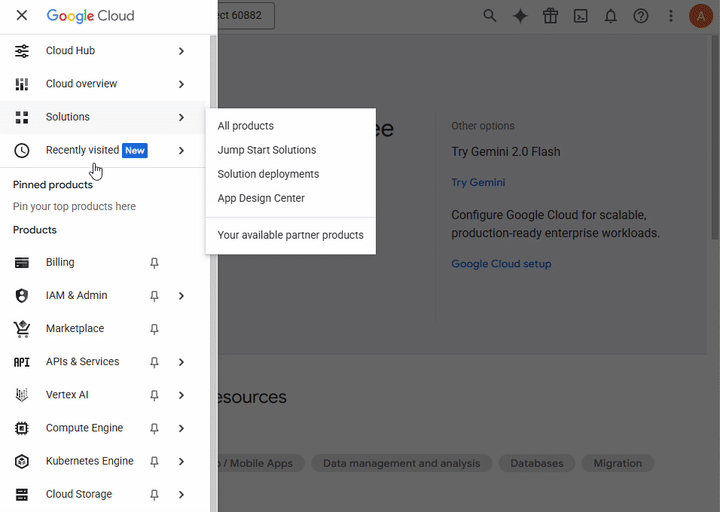Click the Marketplace product label
Image resolution: width=720 pixels, height=512 pixels.
tap(75, 329)
